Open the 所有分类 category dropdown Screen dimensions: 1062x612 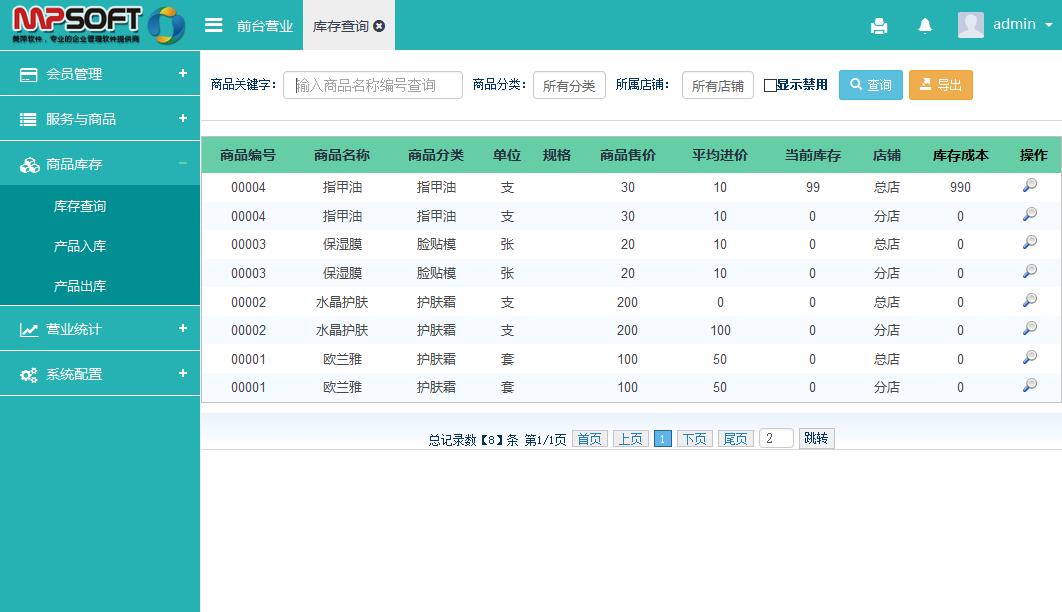(569, 86)
